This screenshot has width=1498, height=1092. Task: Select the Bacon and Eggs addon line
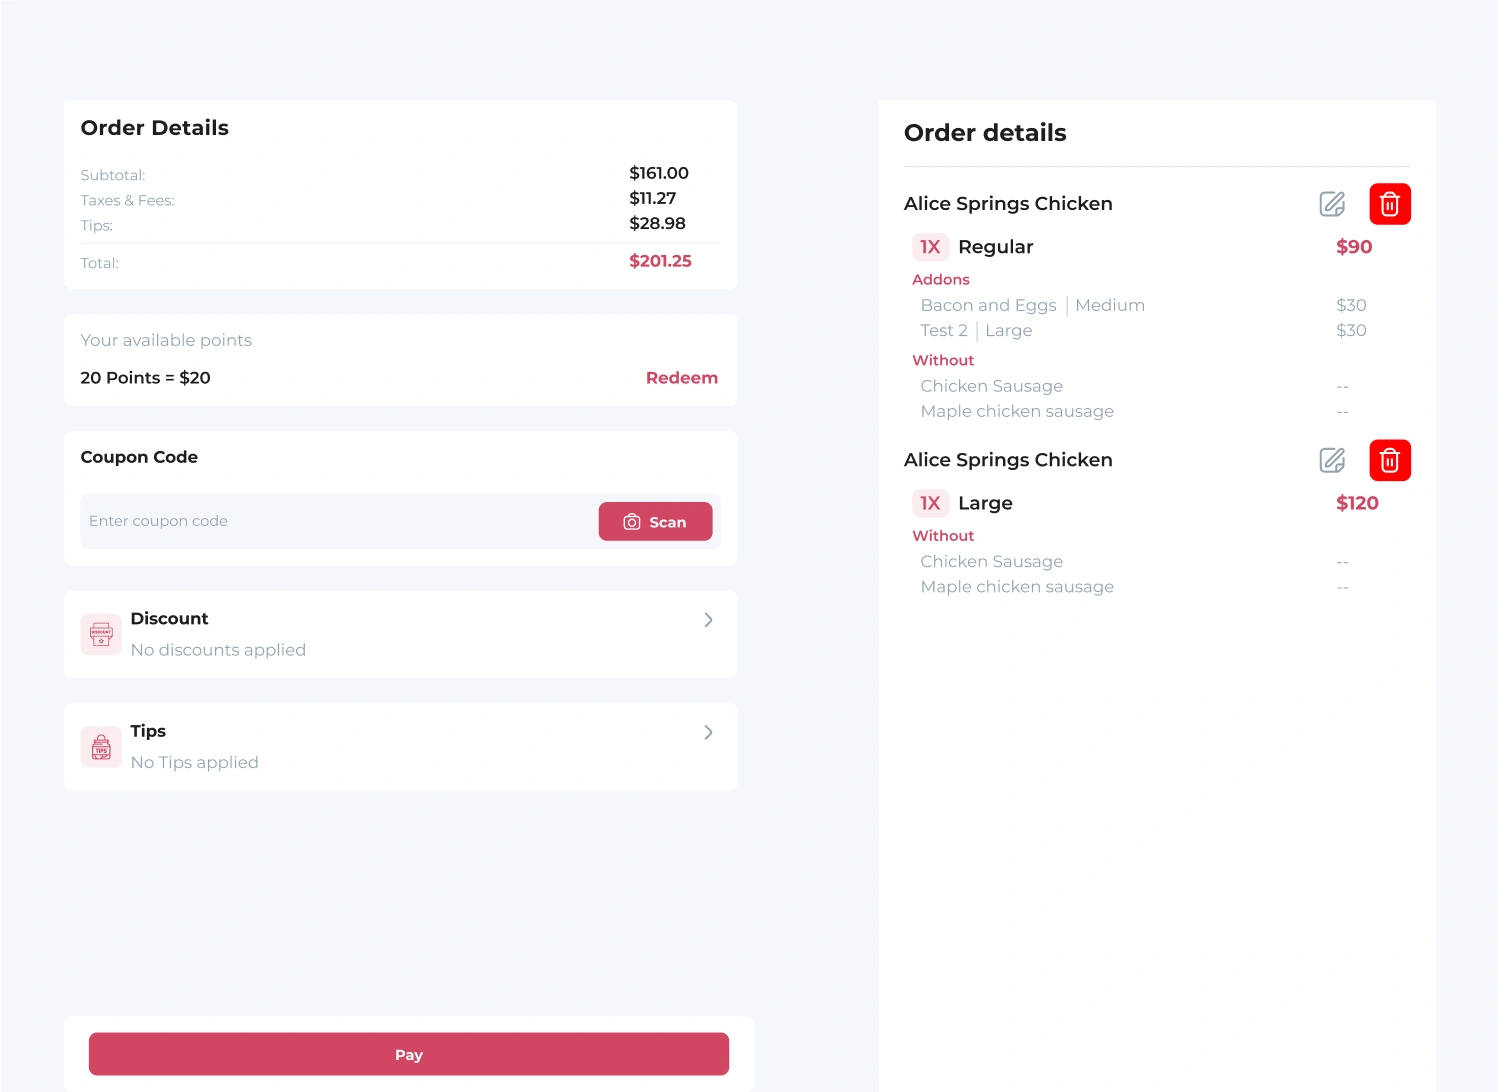[1032, 305]
